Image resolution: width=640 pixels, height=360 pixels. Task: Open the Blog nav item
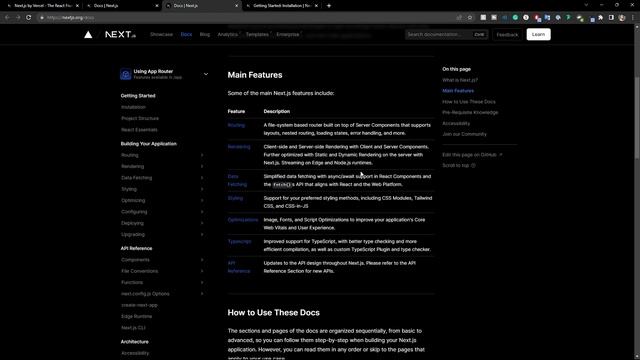click(x=205, y=35)
